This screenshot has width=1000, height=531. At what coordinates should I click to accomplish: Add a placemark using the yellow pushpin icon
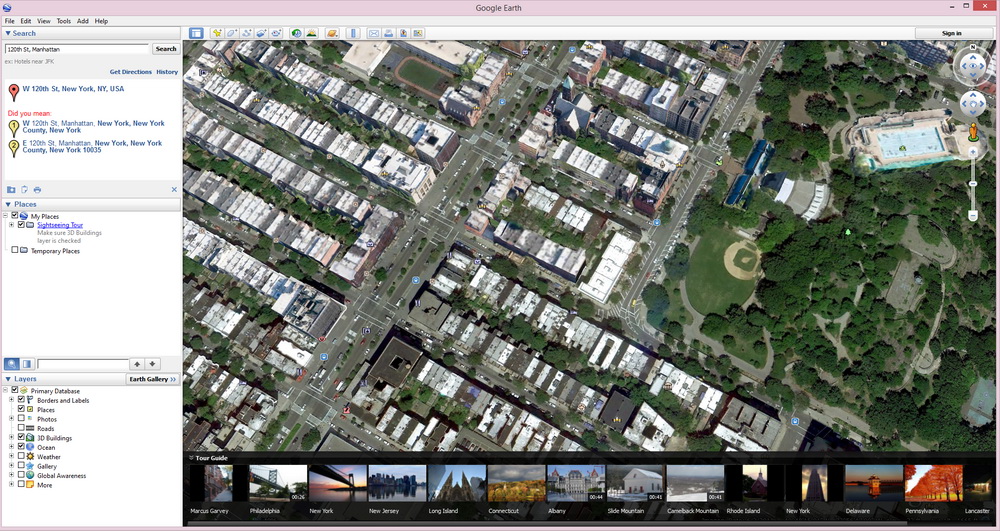(x=217, y=33)
